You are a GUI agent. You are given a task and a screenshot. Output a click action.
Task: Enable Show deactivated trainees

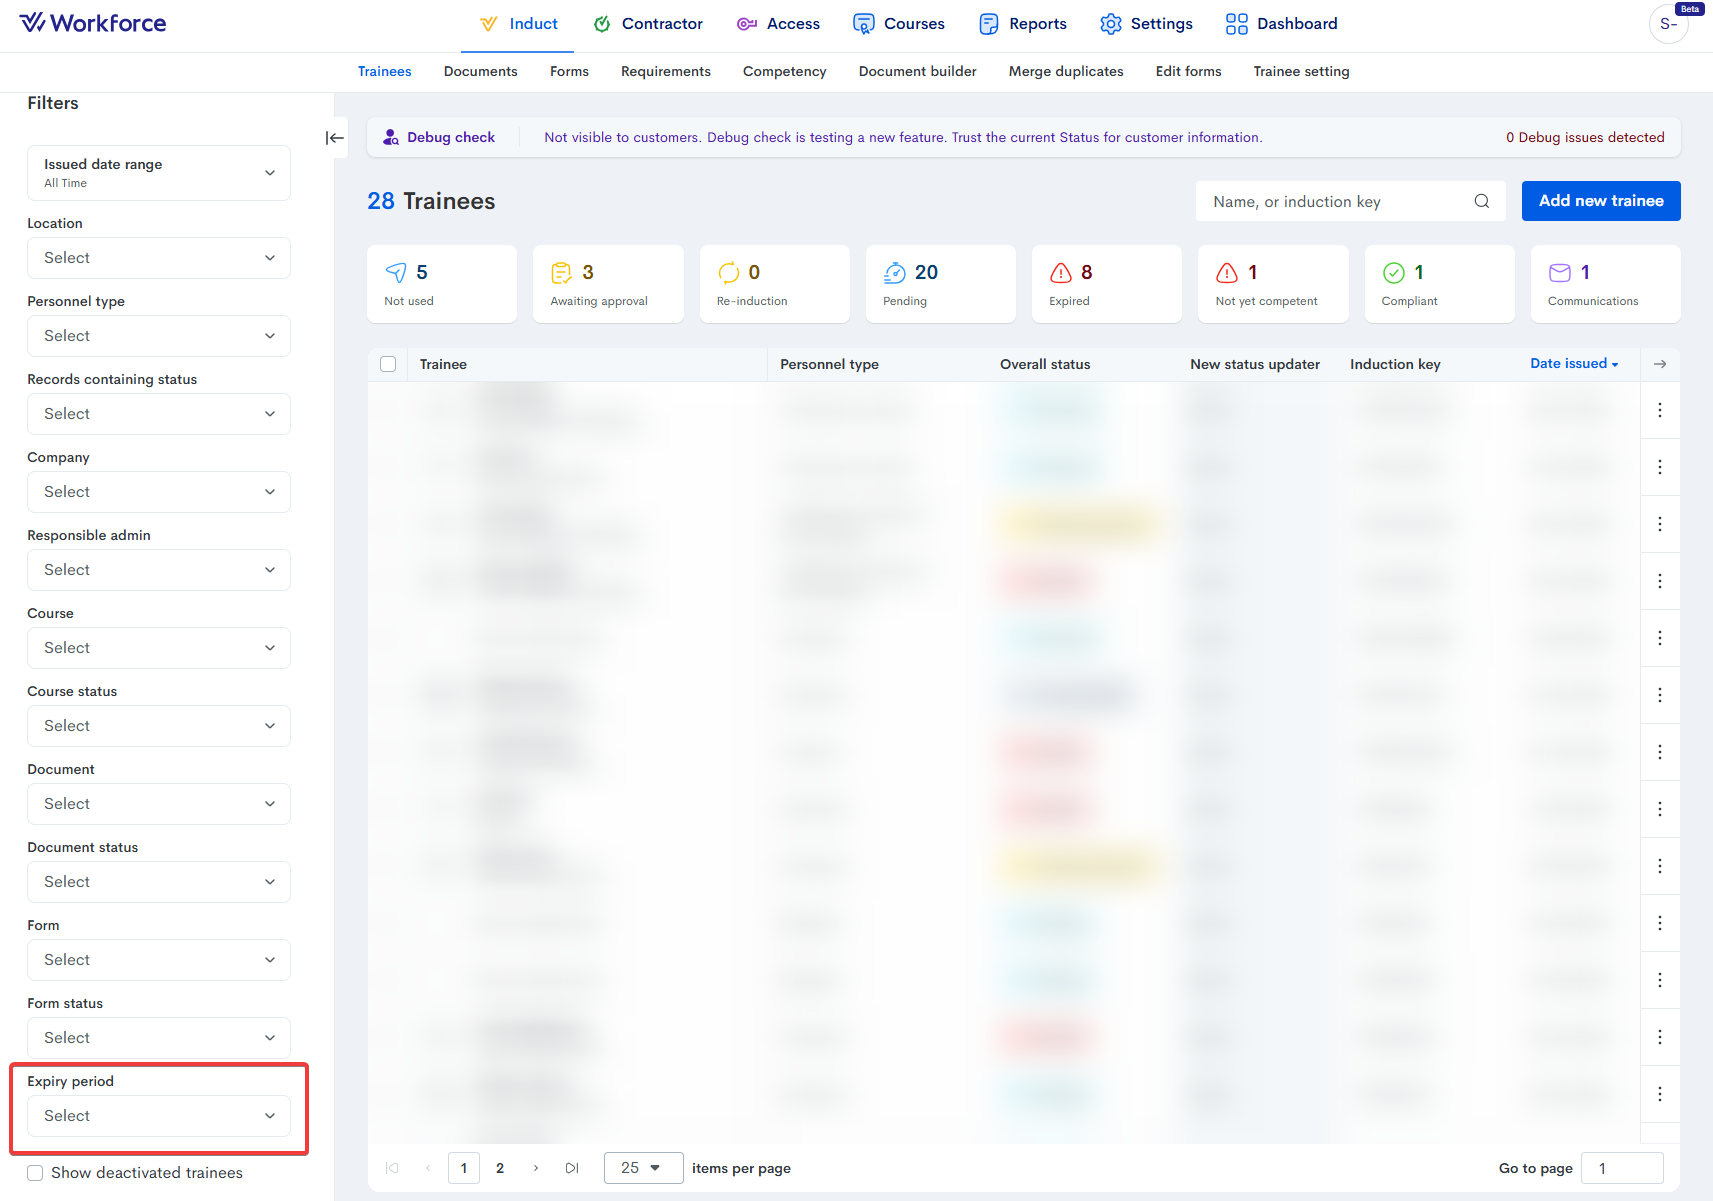(x=36, y=1173)
